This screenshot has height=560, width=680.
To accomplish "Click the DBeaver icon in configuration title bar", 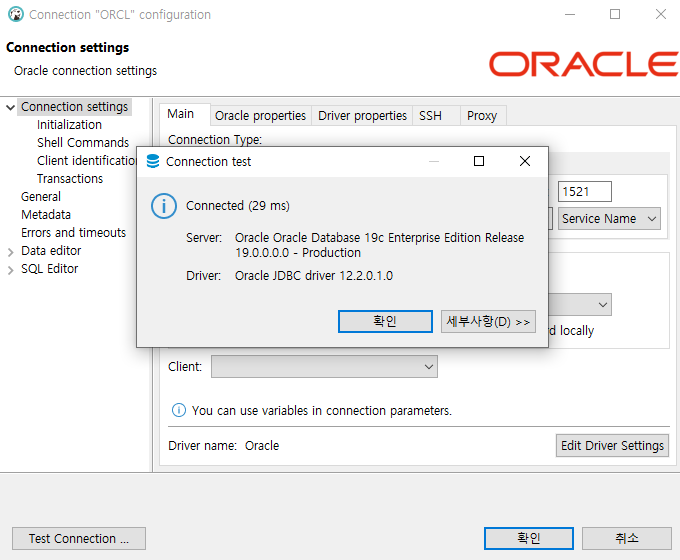I will (16, 14).
